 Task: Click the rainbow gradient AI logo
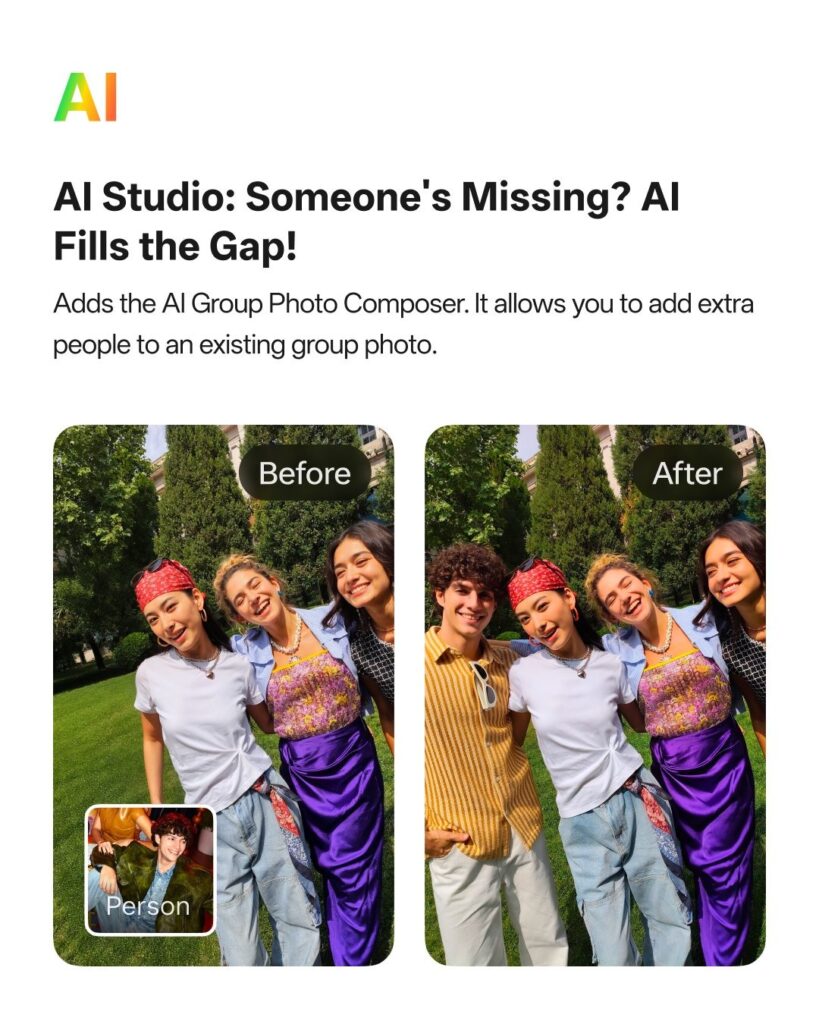click(85, 97)
